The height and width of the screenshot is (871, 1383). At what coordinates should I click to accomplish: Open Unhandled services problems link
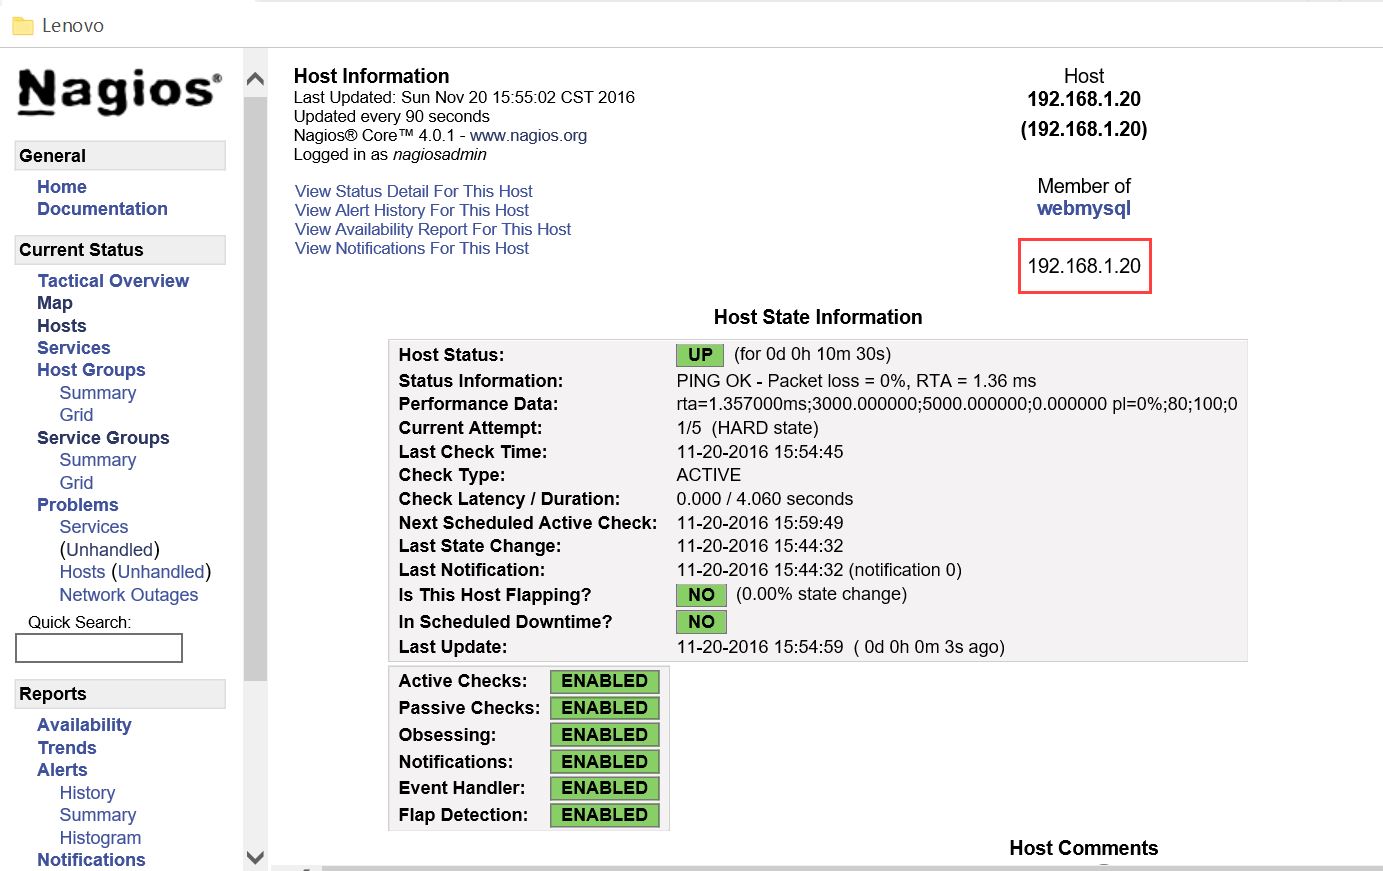tap(110, 550)
